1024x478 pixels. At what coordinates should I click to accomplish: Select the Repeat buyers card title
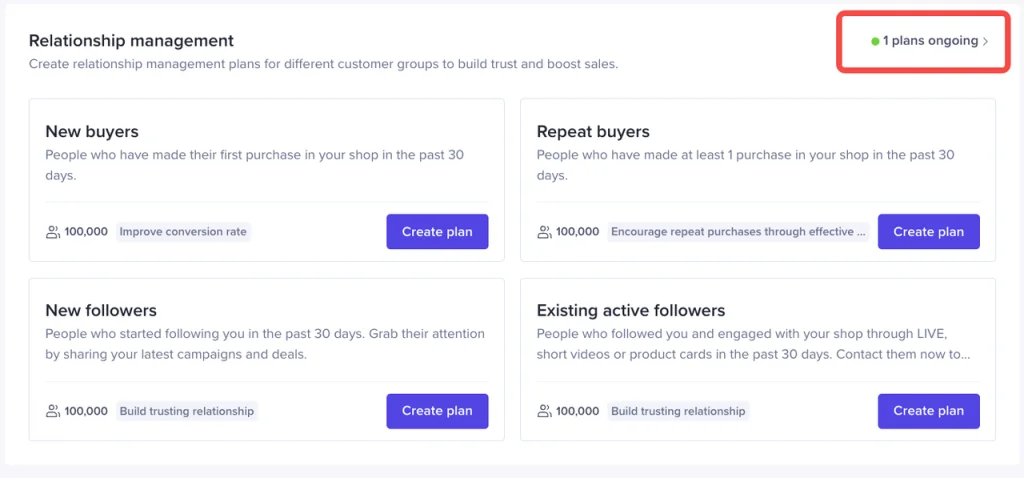593,131
